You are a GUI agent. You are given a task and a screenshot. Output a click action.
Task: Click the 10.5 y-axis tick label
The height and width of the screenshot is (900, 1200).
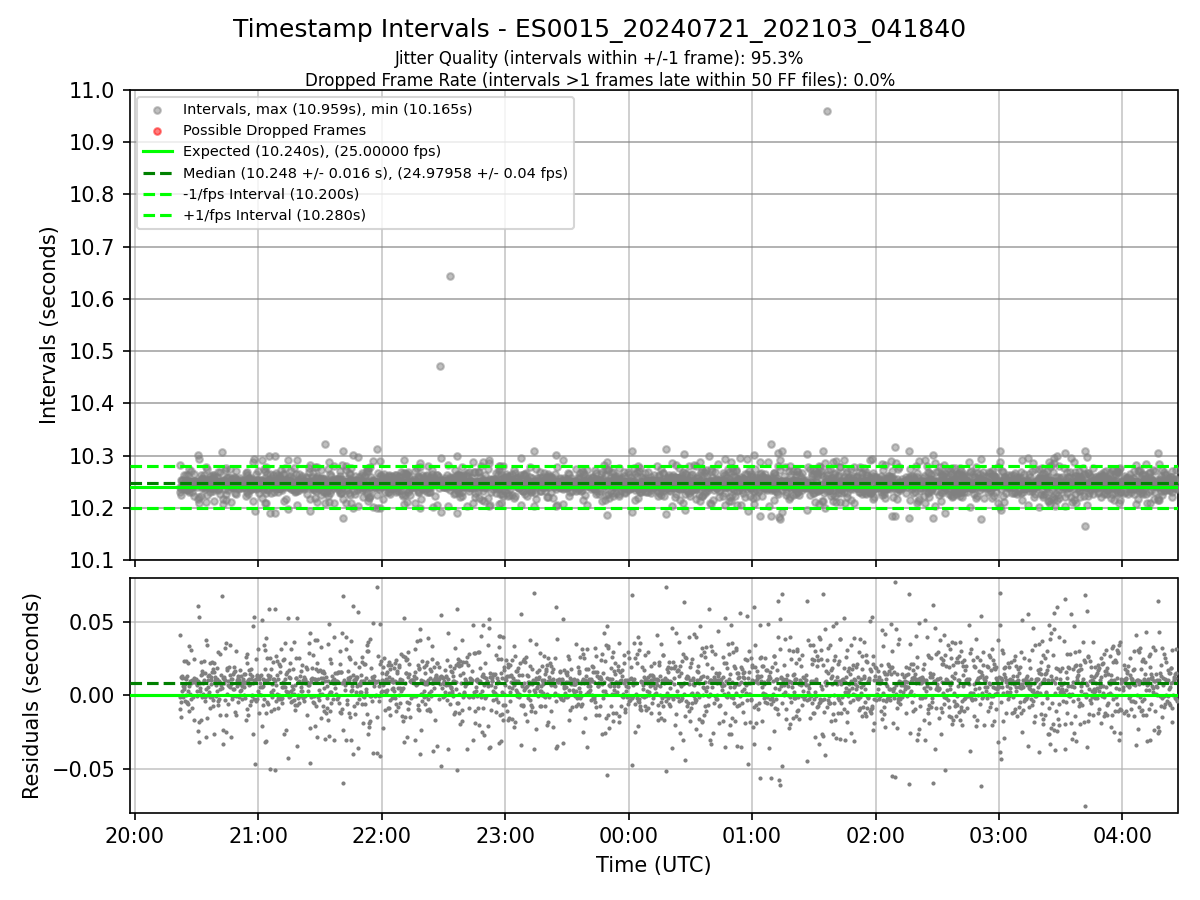click(x=93, y=351)
